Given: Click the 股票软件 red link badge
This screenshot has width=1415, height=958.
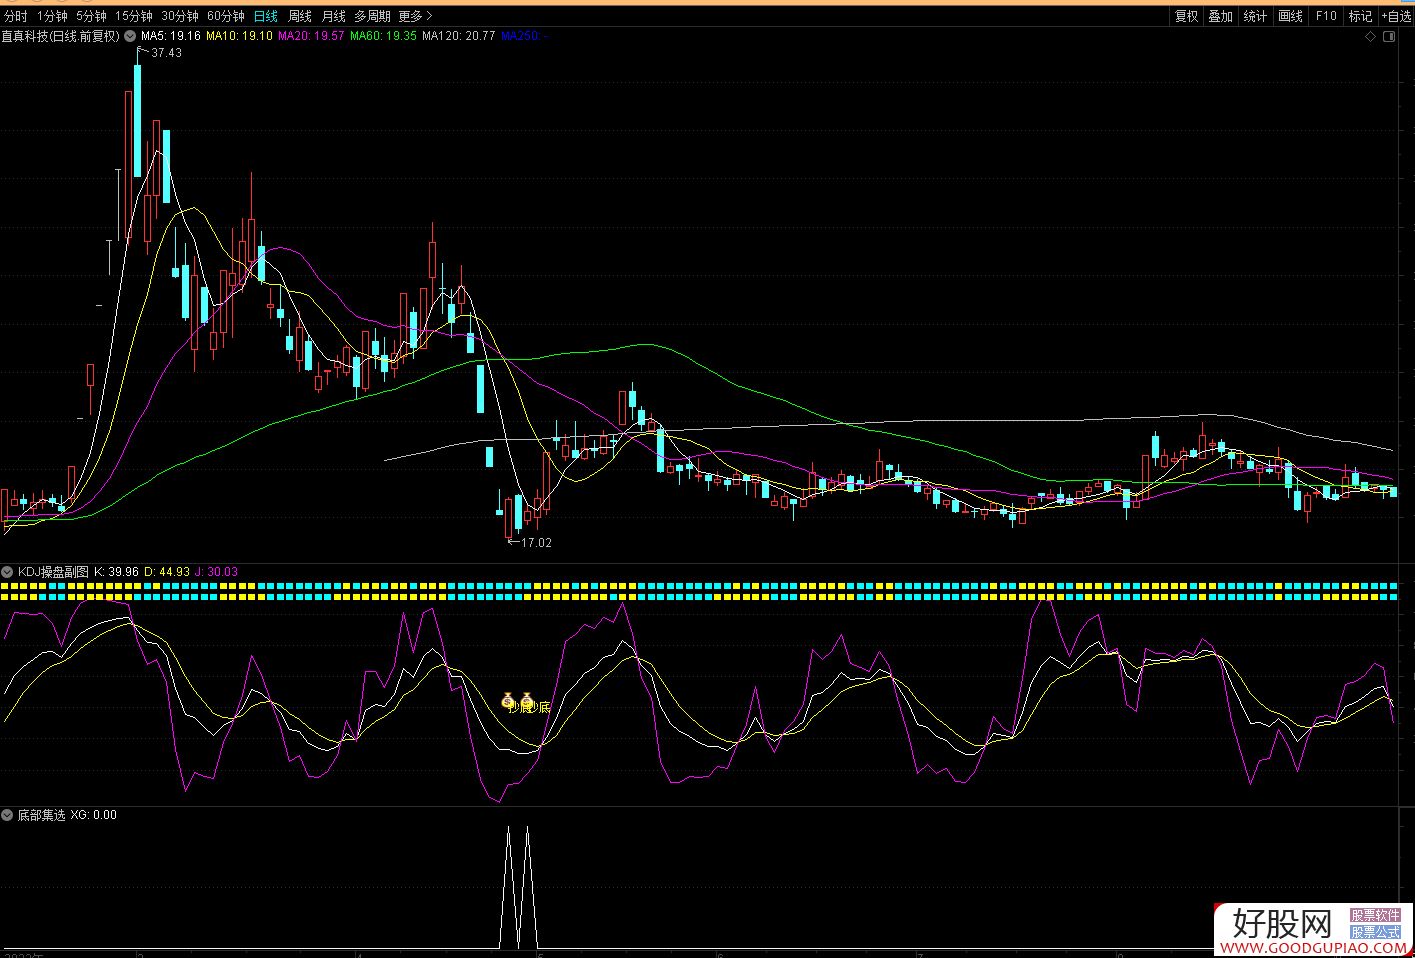Looking at the screenshot, I should click(x=1376, y=915).
